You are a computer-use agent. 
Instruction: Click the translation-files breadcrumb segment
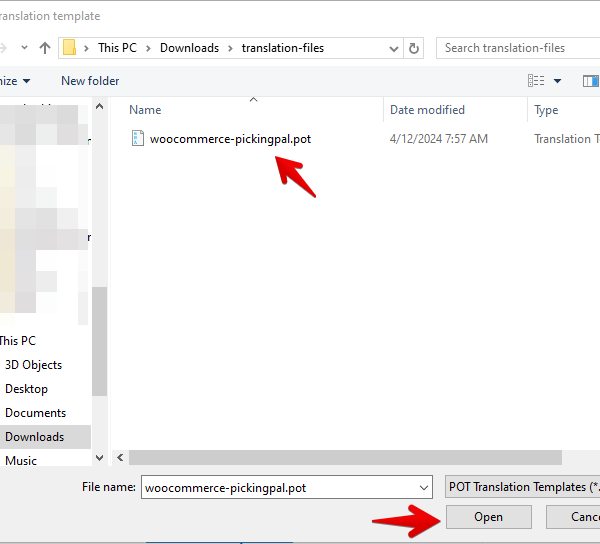pyautogui.click(x=282, y=48)
